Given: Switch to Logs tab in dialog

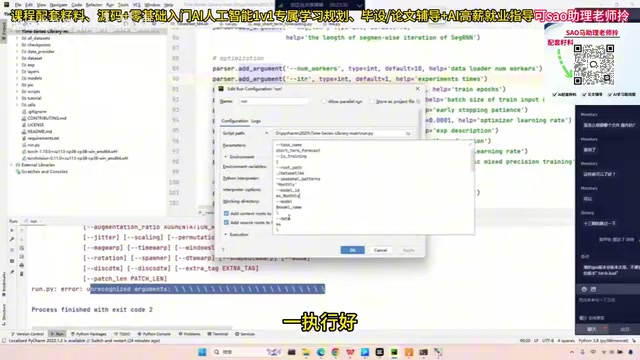Looking at the screenshot, I should (256, 121).
